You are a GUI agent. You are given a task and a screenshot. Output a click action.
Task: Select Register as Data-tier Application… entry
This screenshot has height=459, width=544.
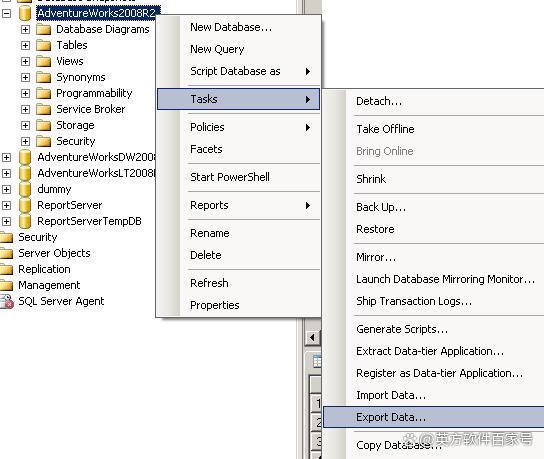tap(434, 373)
